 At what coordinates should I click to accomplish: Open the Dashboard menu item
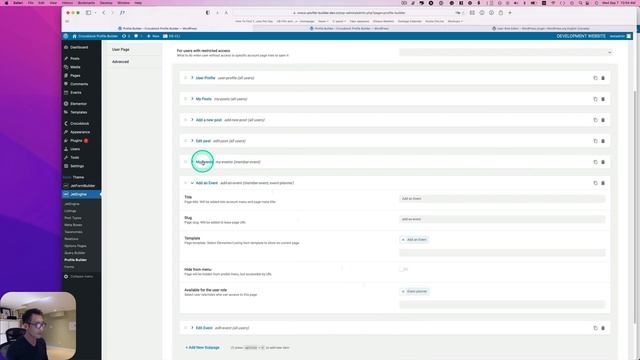click(x=79, y=47)
